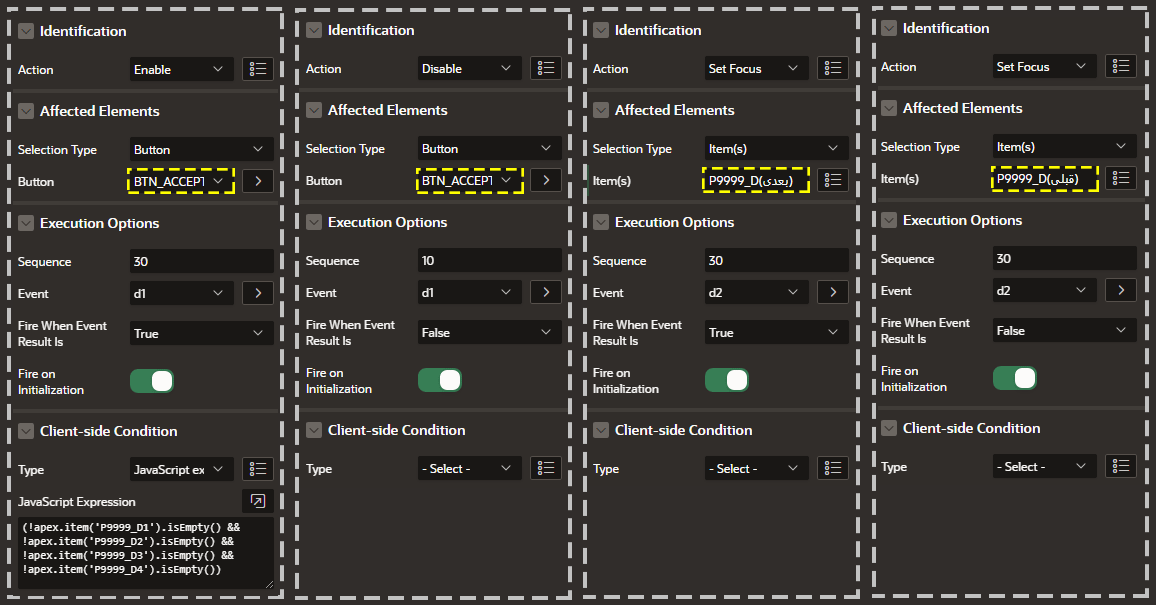Viewport: 1156px width, 605px height.
Task: Collapse Identification section, Set Focus True panel
Action: (x=601, y=30)
